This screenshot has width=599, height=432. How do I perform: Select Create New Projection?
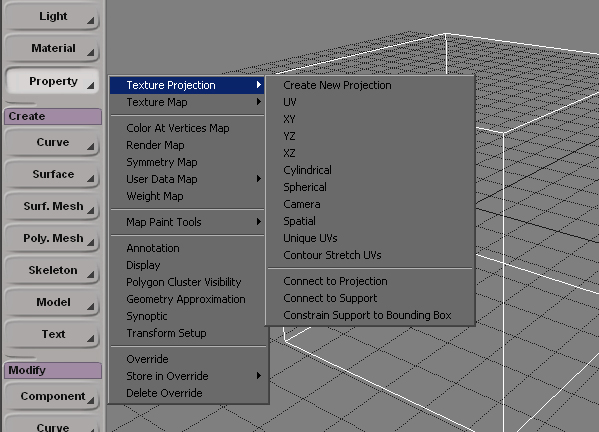(x=370, y=85)
